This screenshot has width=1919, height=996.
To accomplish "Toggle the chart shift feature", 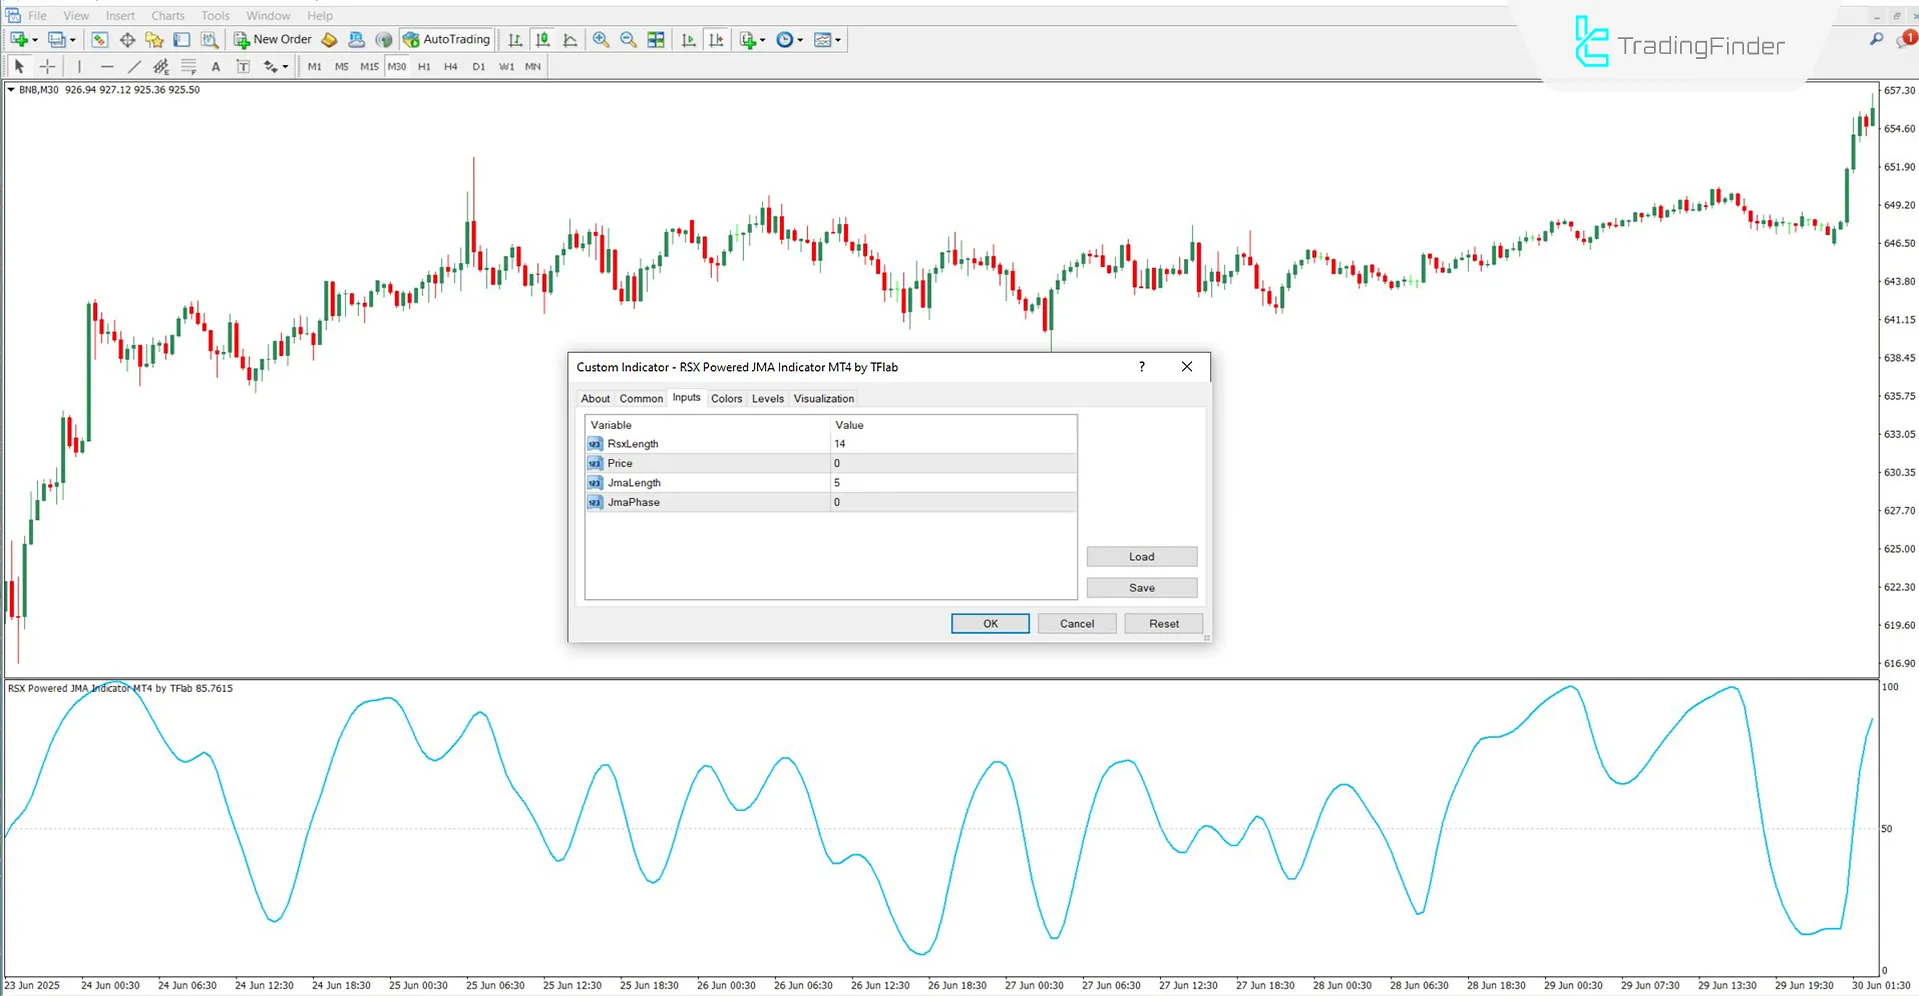I will point(716,39).
